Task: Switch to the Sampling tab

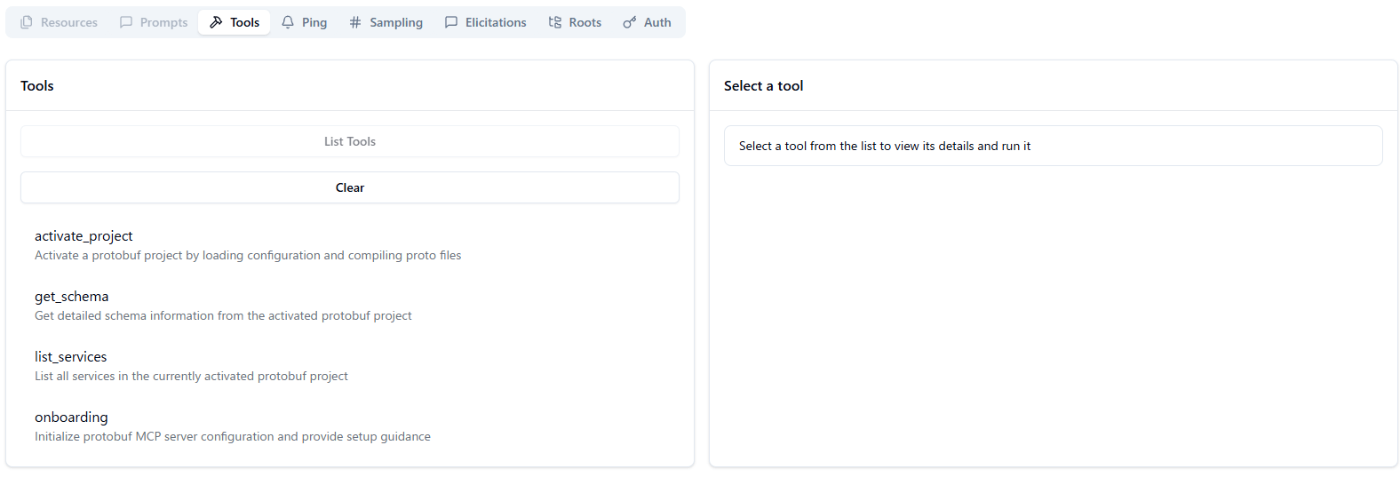Action: pyautogui.click(x=396, y=22)
